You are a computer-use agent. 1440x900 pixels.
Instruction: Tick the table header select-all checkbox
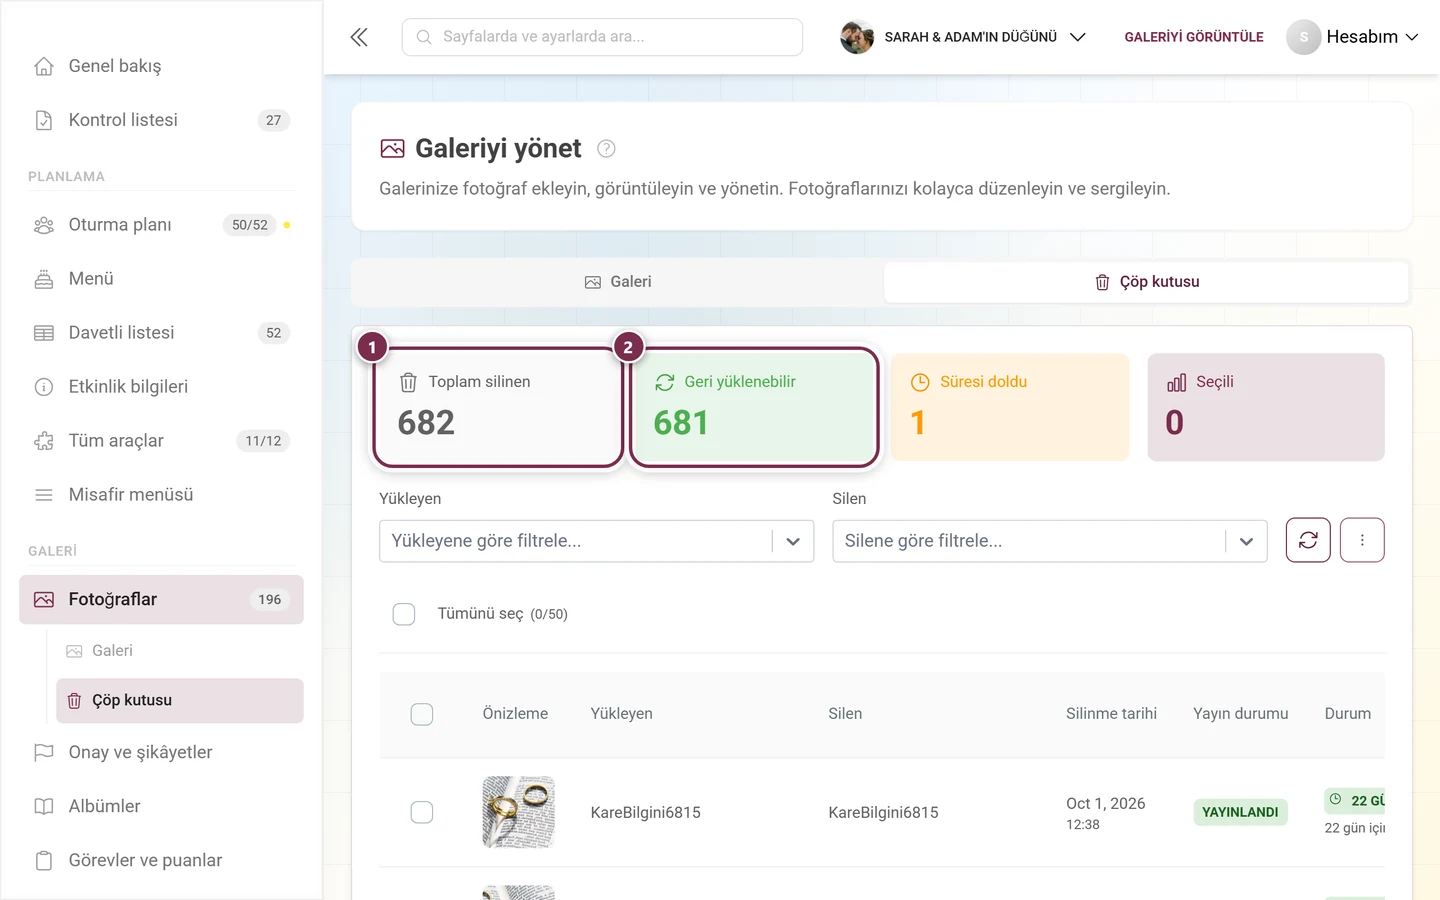click(x=422, y=714)
